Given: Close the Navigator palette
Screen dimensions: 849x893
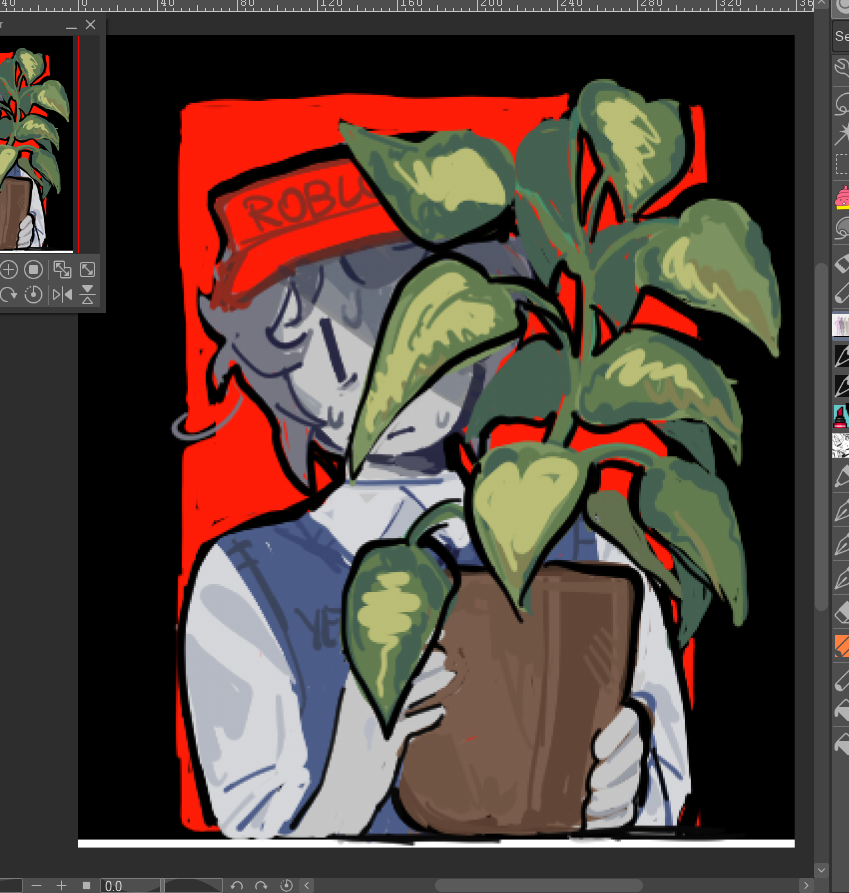Looking at the screenshot, I should click(91, 25).
